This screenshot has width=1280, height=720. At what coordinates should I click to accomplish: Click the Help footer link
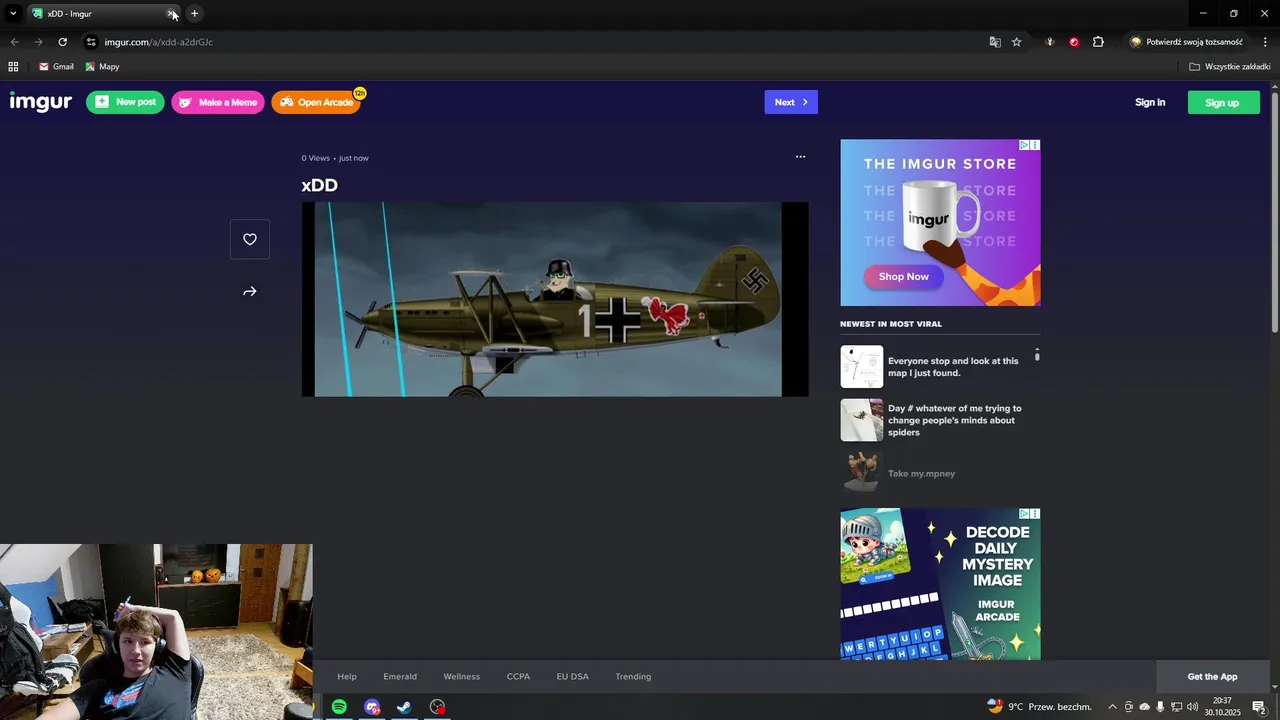pyautogui.click(x=347, y=676)
